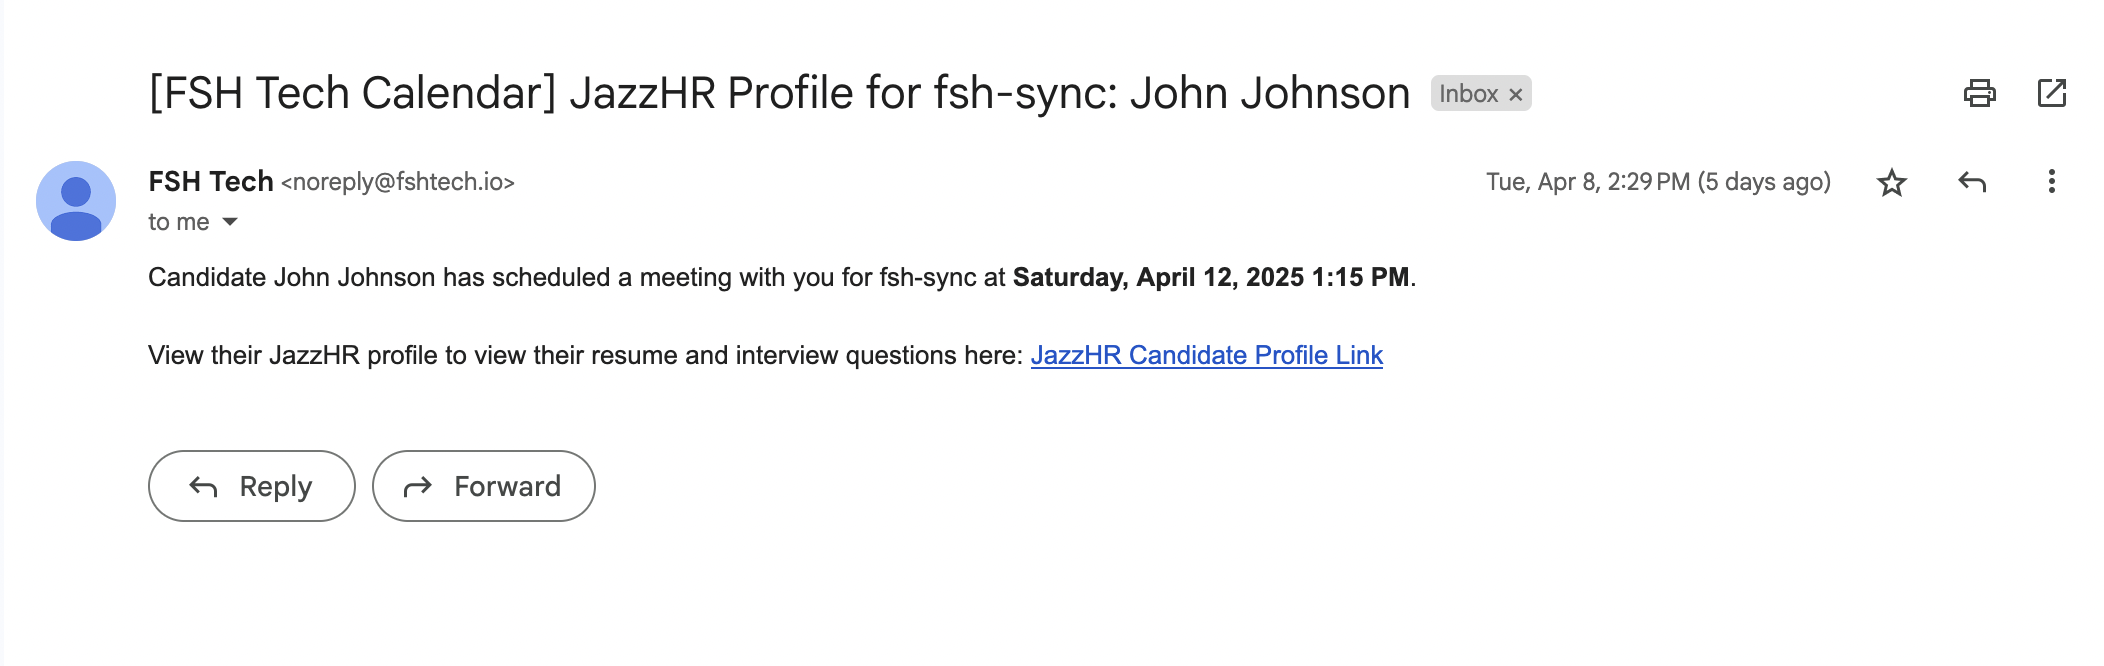
Task: Print the email
Action: click(1979, 92)
